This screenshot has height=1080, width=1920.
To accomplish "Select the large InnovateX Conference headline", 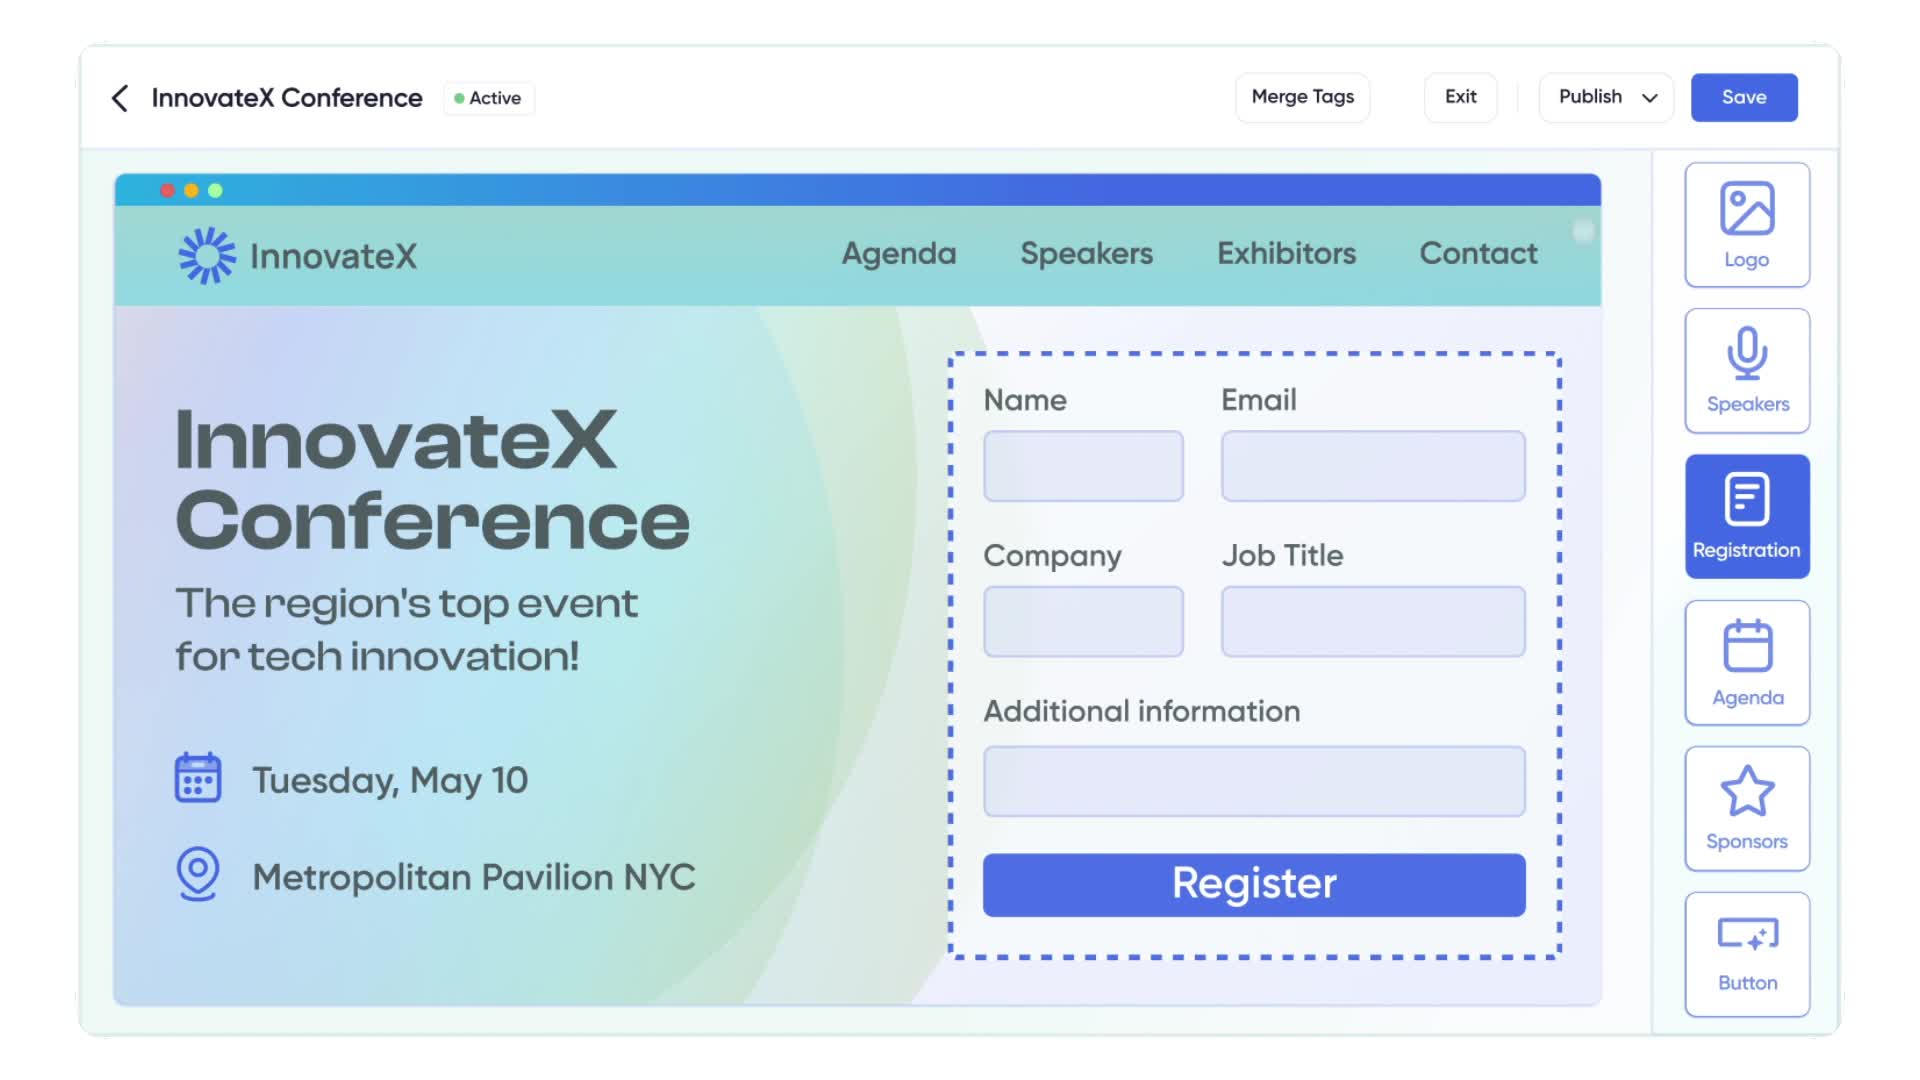I will pos(432,480).
